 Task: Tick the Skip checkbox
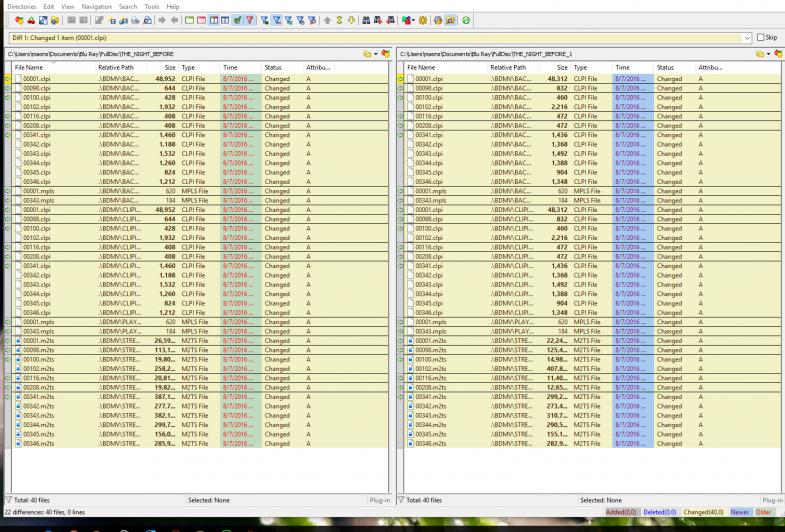761,38
